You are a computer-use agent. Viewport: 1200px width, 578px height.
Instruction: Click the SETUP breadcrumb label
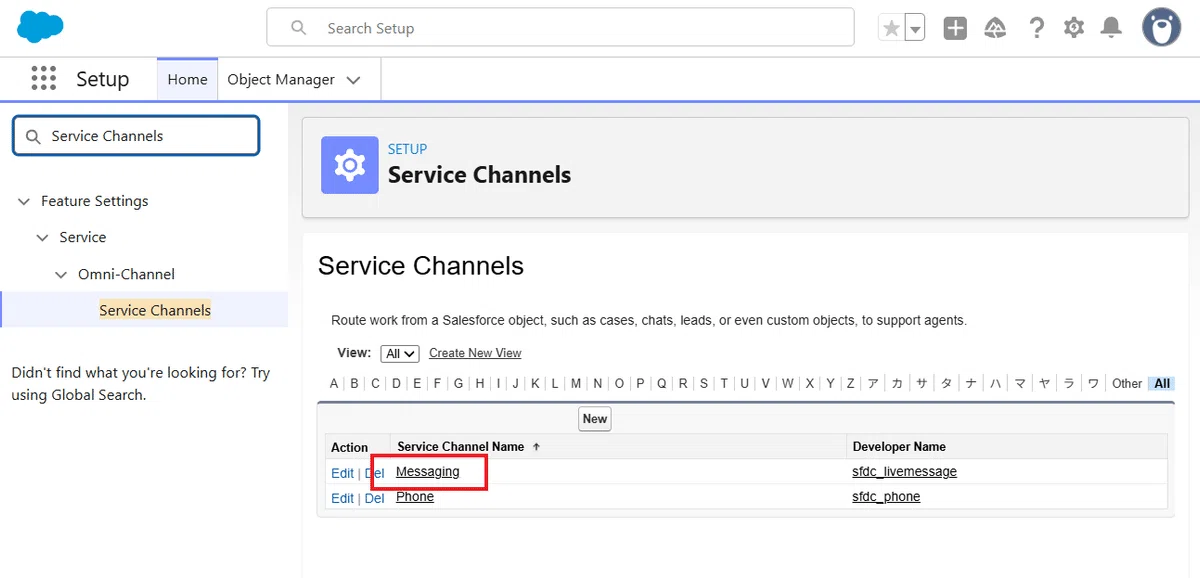pyautogui.click(x=407, y=149)
